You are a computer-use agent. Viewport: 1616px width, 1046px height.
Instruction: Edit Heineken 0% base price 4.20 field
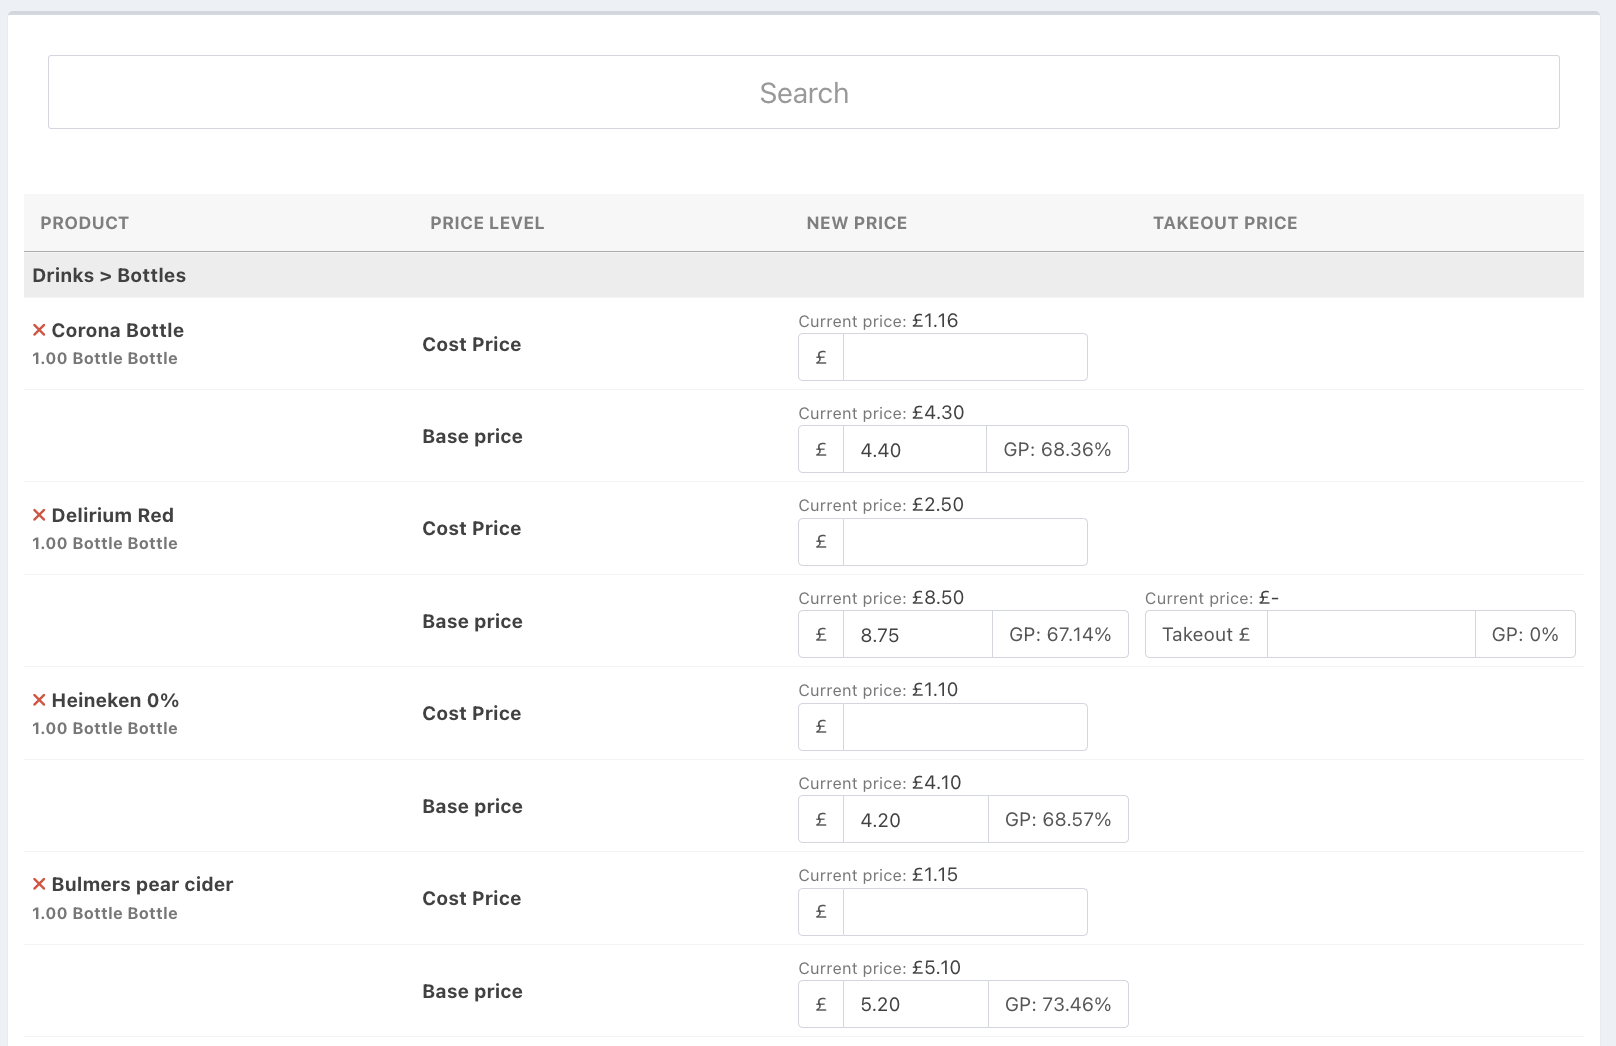coord(916,819)
